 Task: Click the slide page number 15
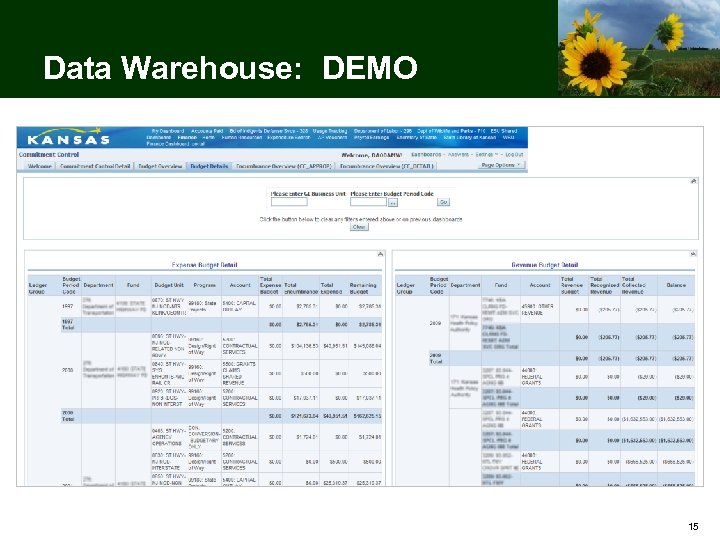coord(693,527)
